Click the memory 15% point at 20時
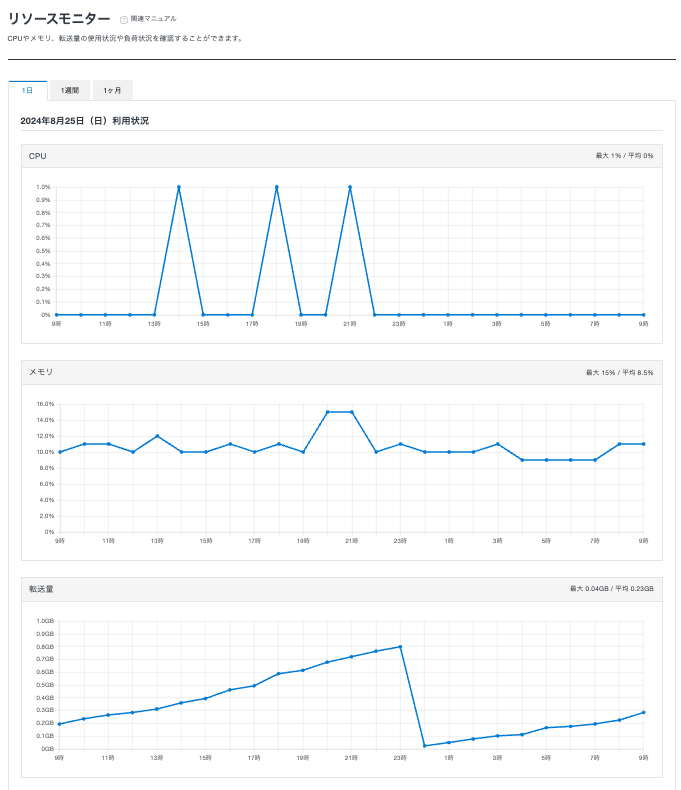 (327, 412)
